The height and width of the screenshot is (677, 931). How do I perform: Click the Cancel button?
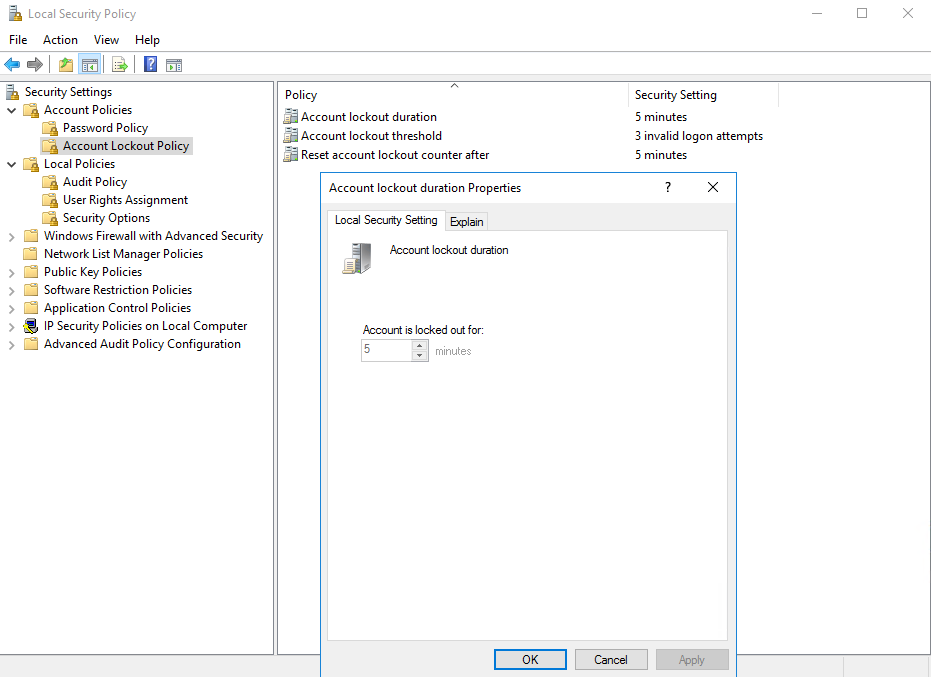tap(610, 659)
